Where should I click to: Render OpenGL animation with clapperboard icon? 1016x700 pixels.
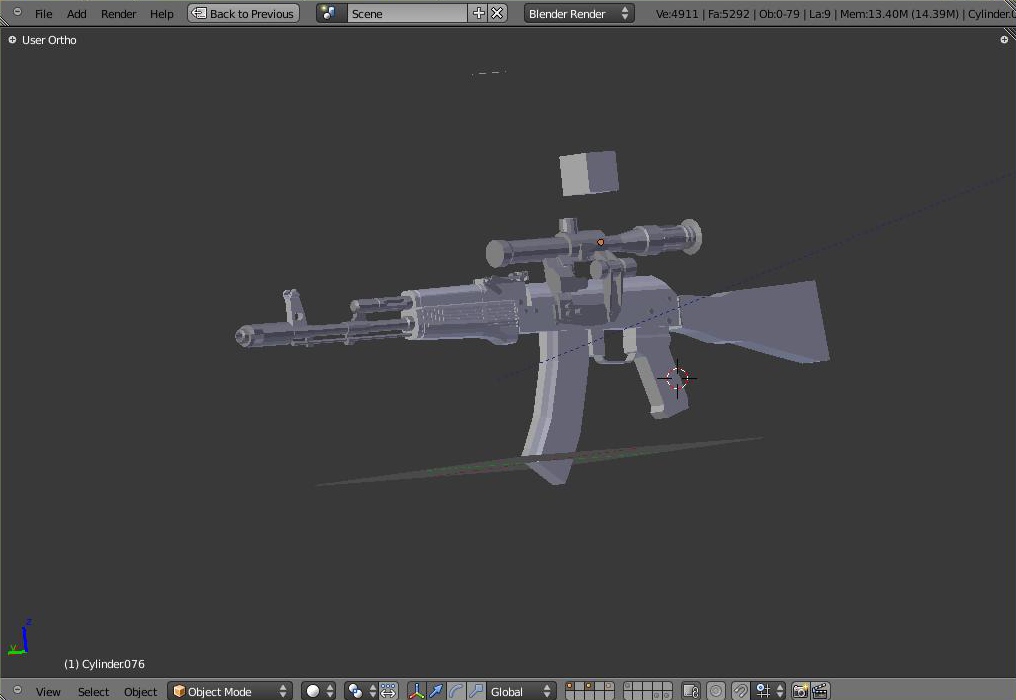coord(820,692)
